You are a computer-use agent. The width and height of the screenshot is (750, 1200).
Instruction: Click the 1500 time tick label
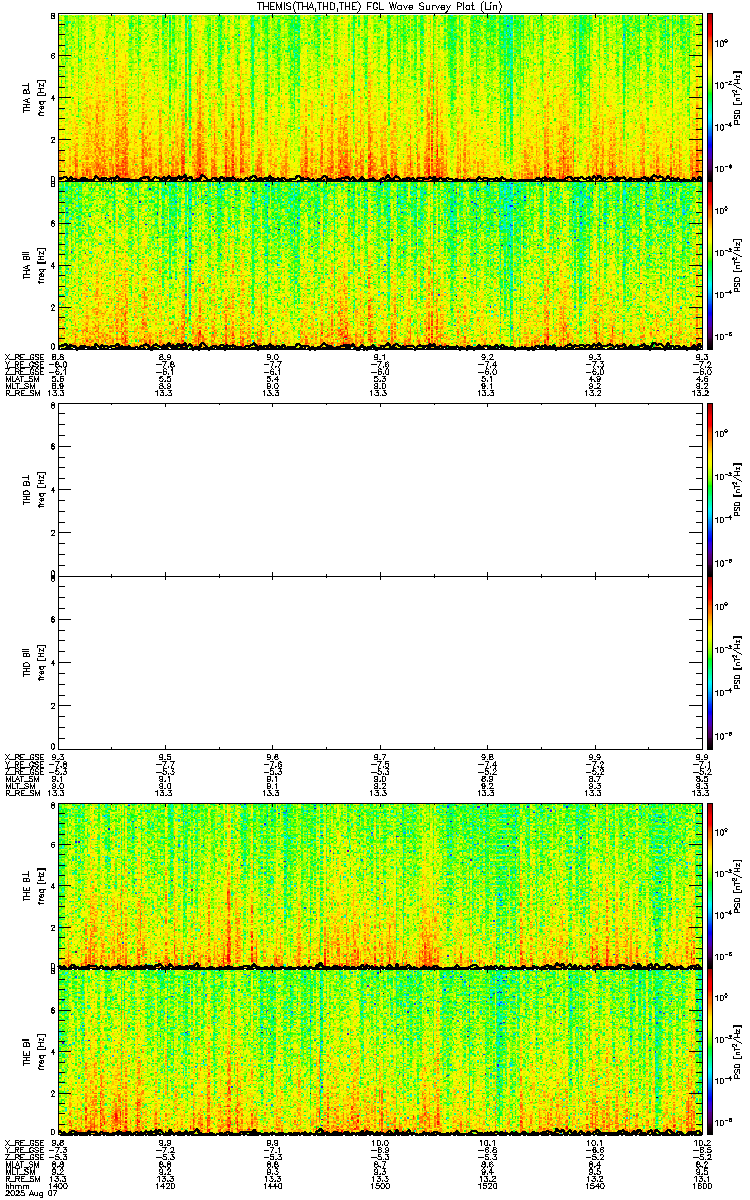coord(379,1188)
